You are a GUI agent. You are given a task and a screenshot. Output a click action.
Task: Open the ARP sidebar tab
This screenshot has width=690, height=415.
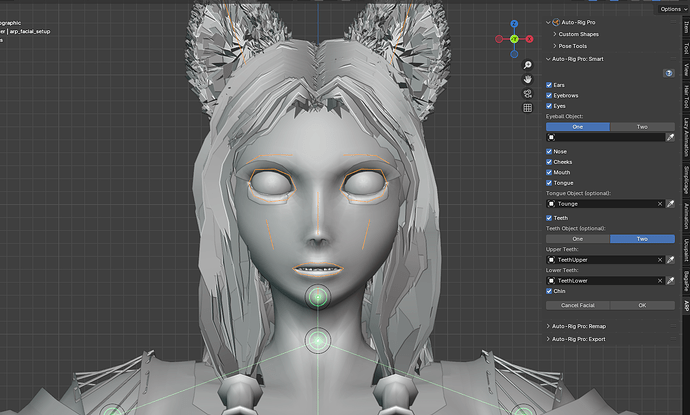686,306
